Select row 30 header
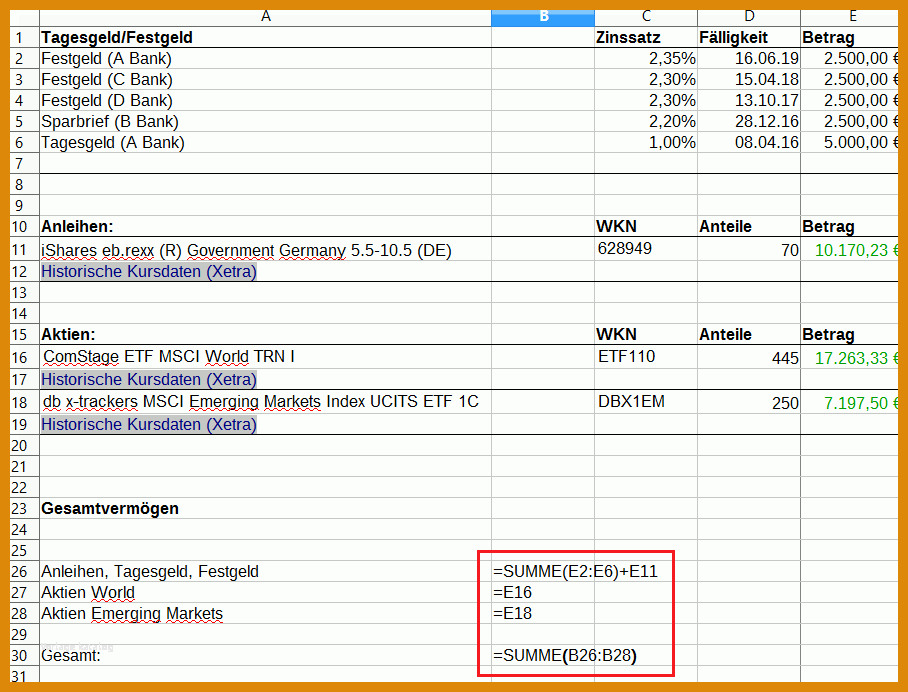The height and width of the screenshot is (692, 908). [24, 656]
